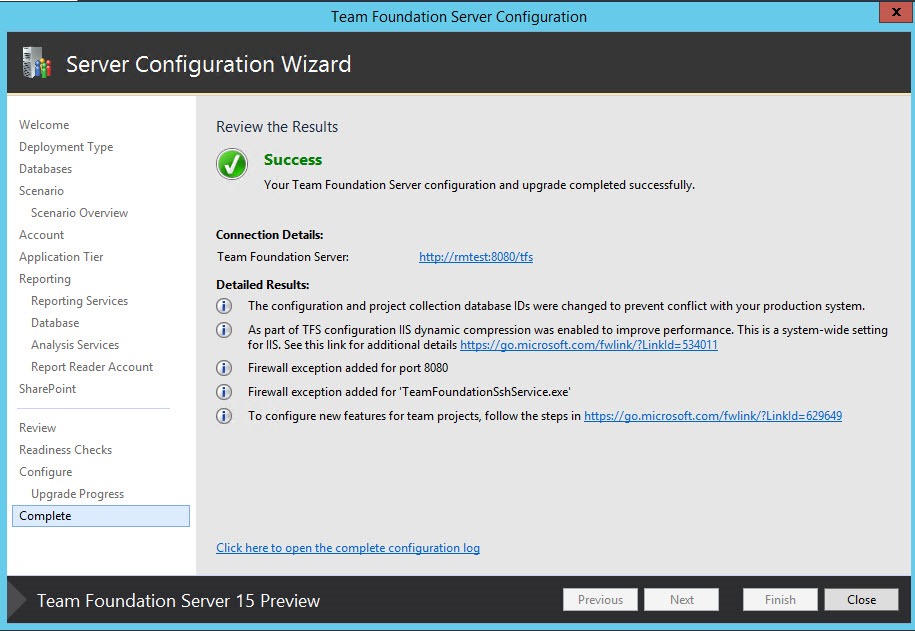
Task: Click the Next button
Action: pos(682,599)
